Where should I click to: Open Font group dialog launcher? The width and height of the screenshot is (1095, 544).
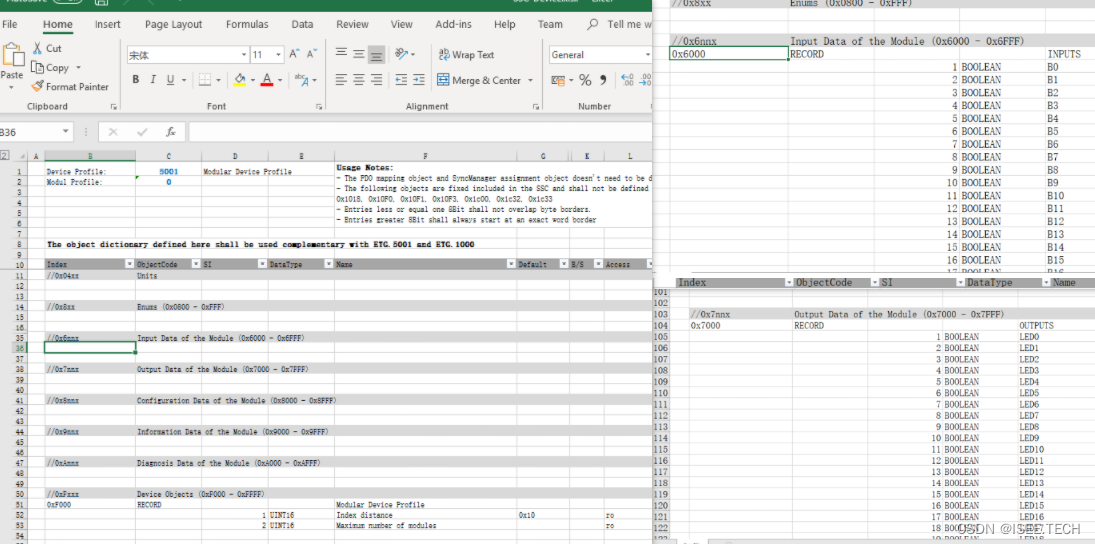318,107
